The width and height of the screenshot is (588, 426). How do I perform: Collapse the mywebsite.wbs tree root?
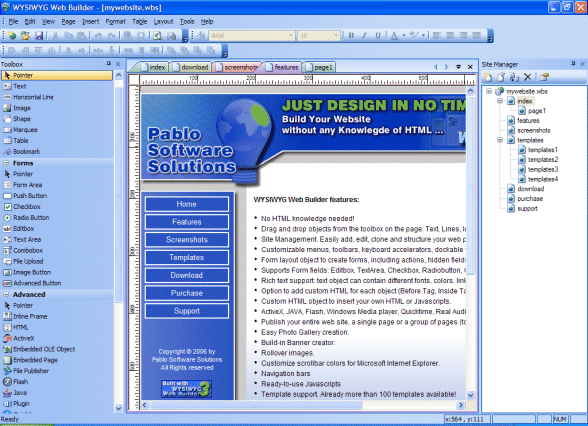point(489,91)
